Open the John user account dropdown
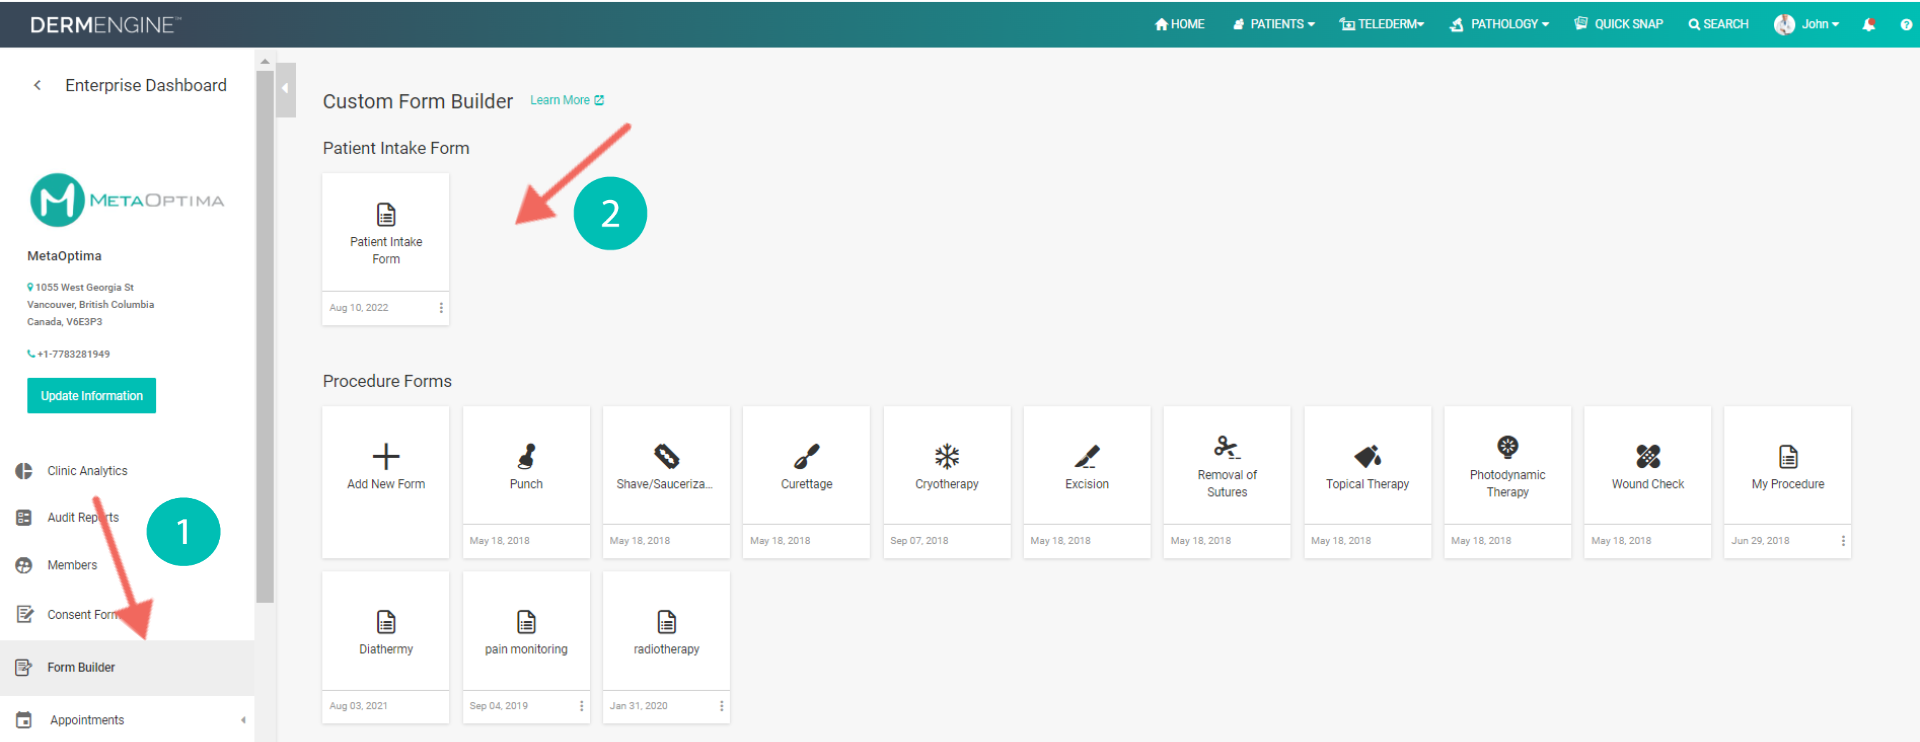Viewport: 1920px width, 742px height. click(1807, 24)
